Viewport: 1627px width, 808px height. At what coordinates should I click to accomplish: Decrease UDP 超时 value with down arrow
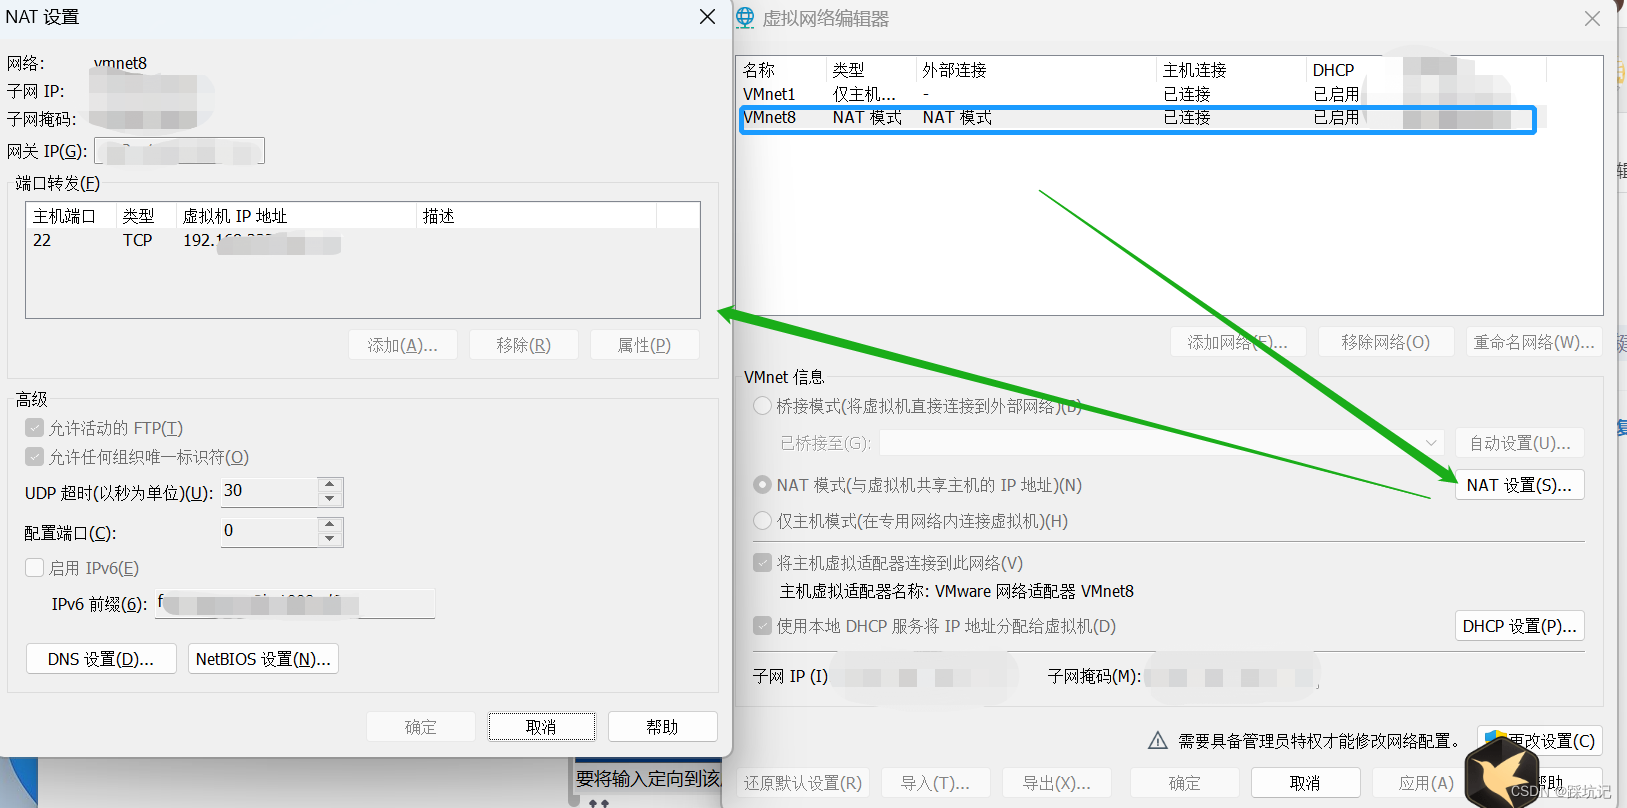(x=330, y=499)
